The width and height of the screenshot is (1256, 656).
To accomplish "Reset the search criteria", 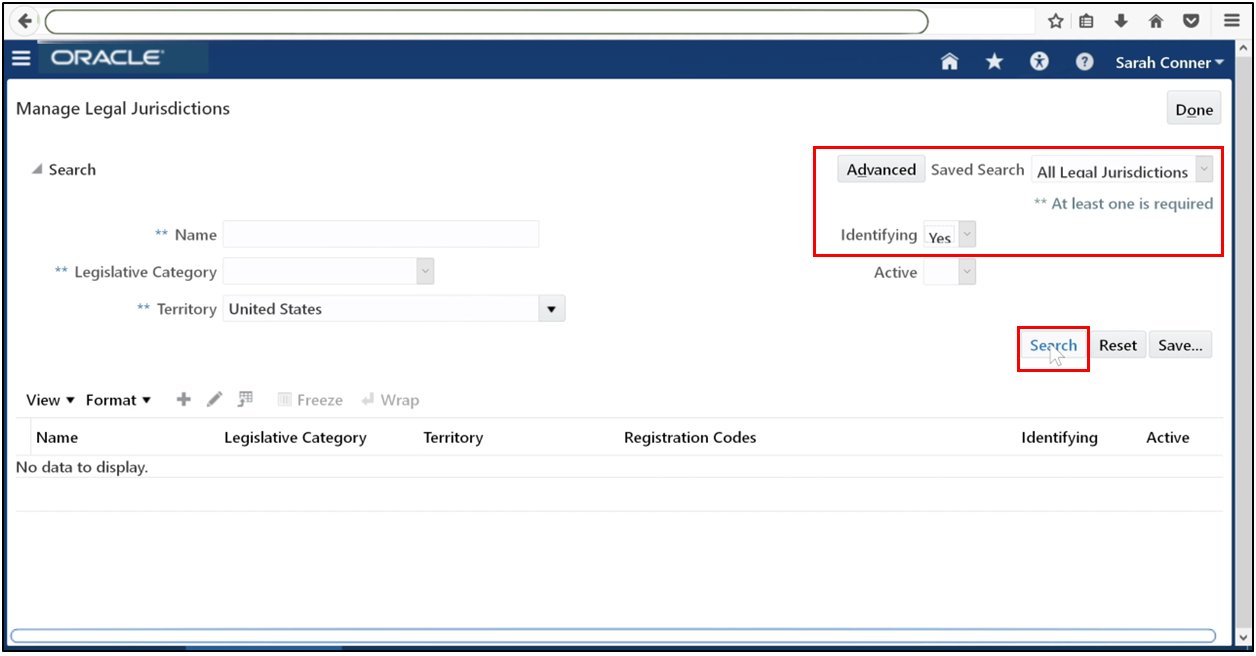I will [1117, 344].
